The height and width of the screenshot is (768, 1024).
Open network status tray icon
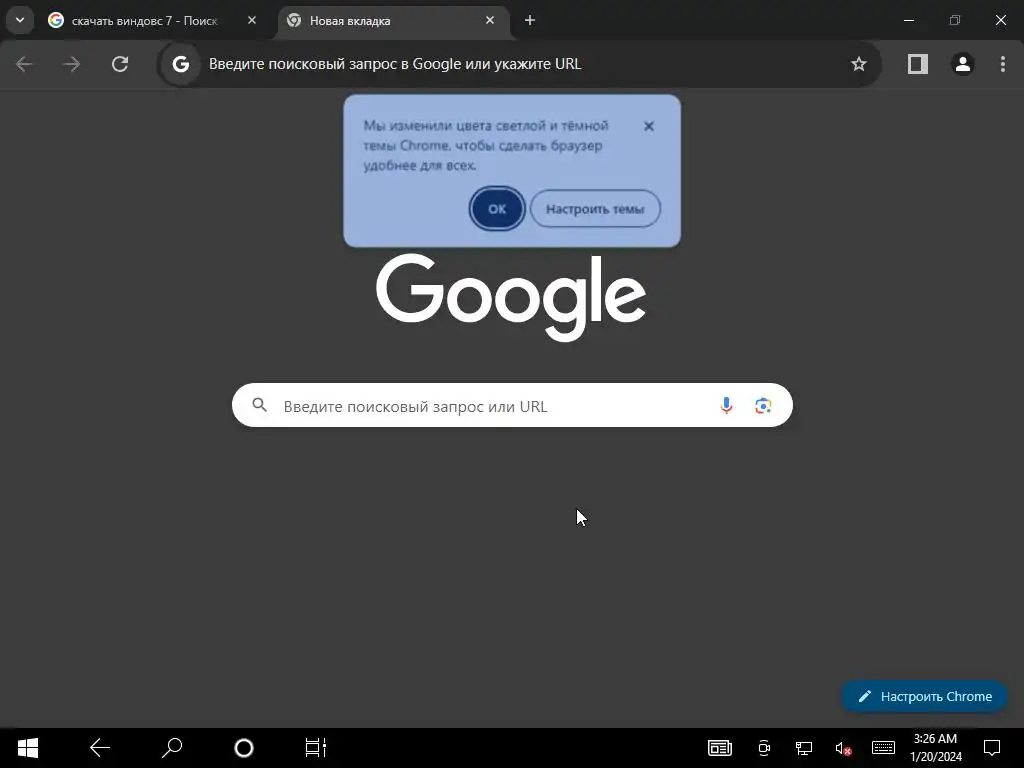(x=803, y=748)
